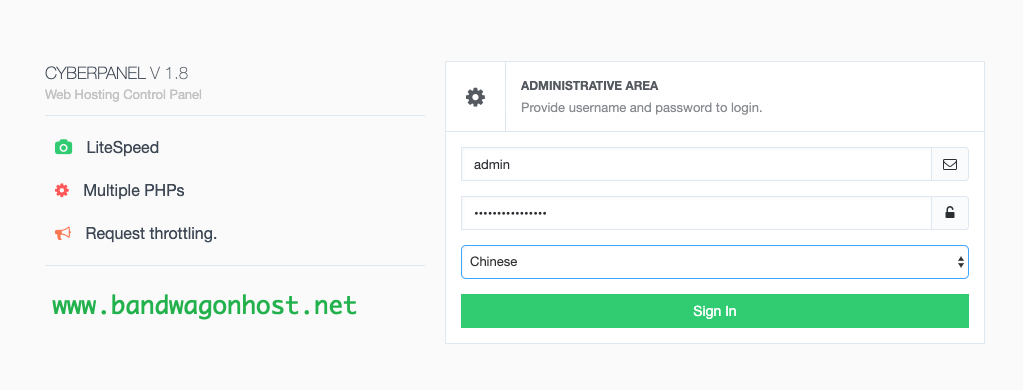The height and width of the screenshot is (390, 1023).
Task: Click the www.bandwagonhost.net link text
Action: (x=205, y=305)
